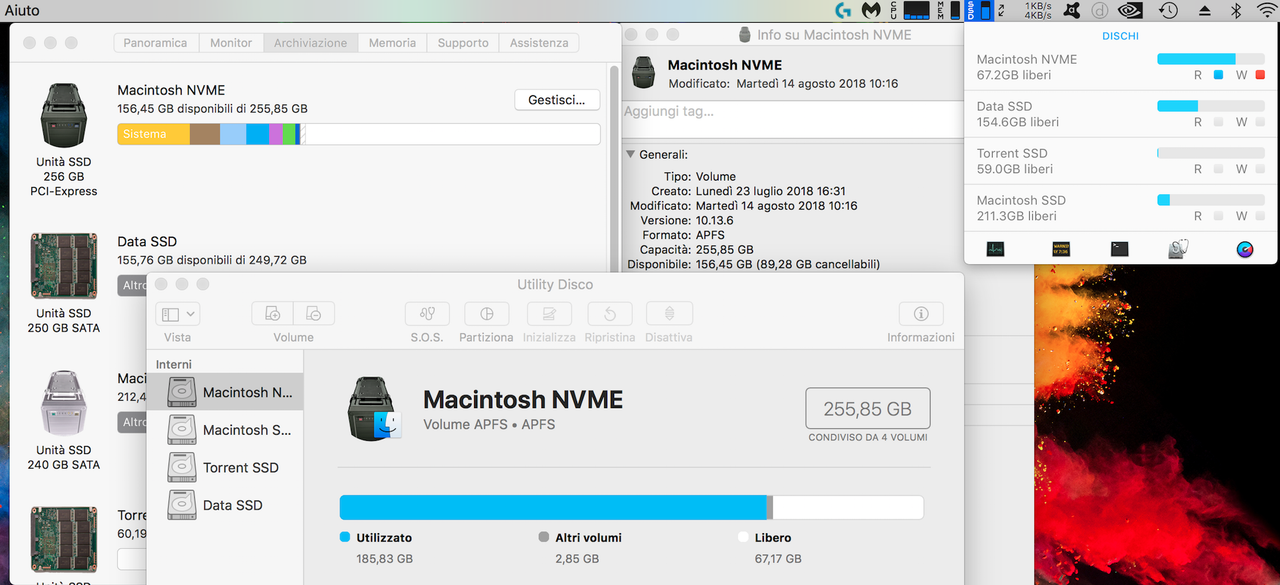
Task: Click the Torrent SSD row in iStat panel
Action: pos(1120,161)
